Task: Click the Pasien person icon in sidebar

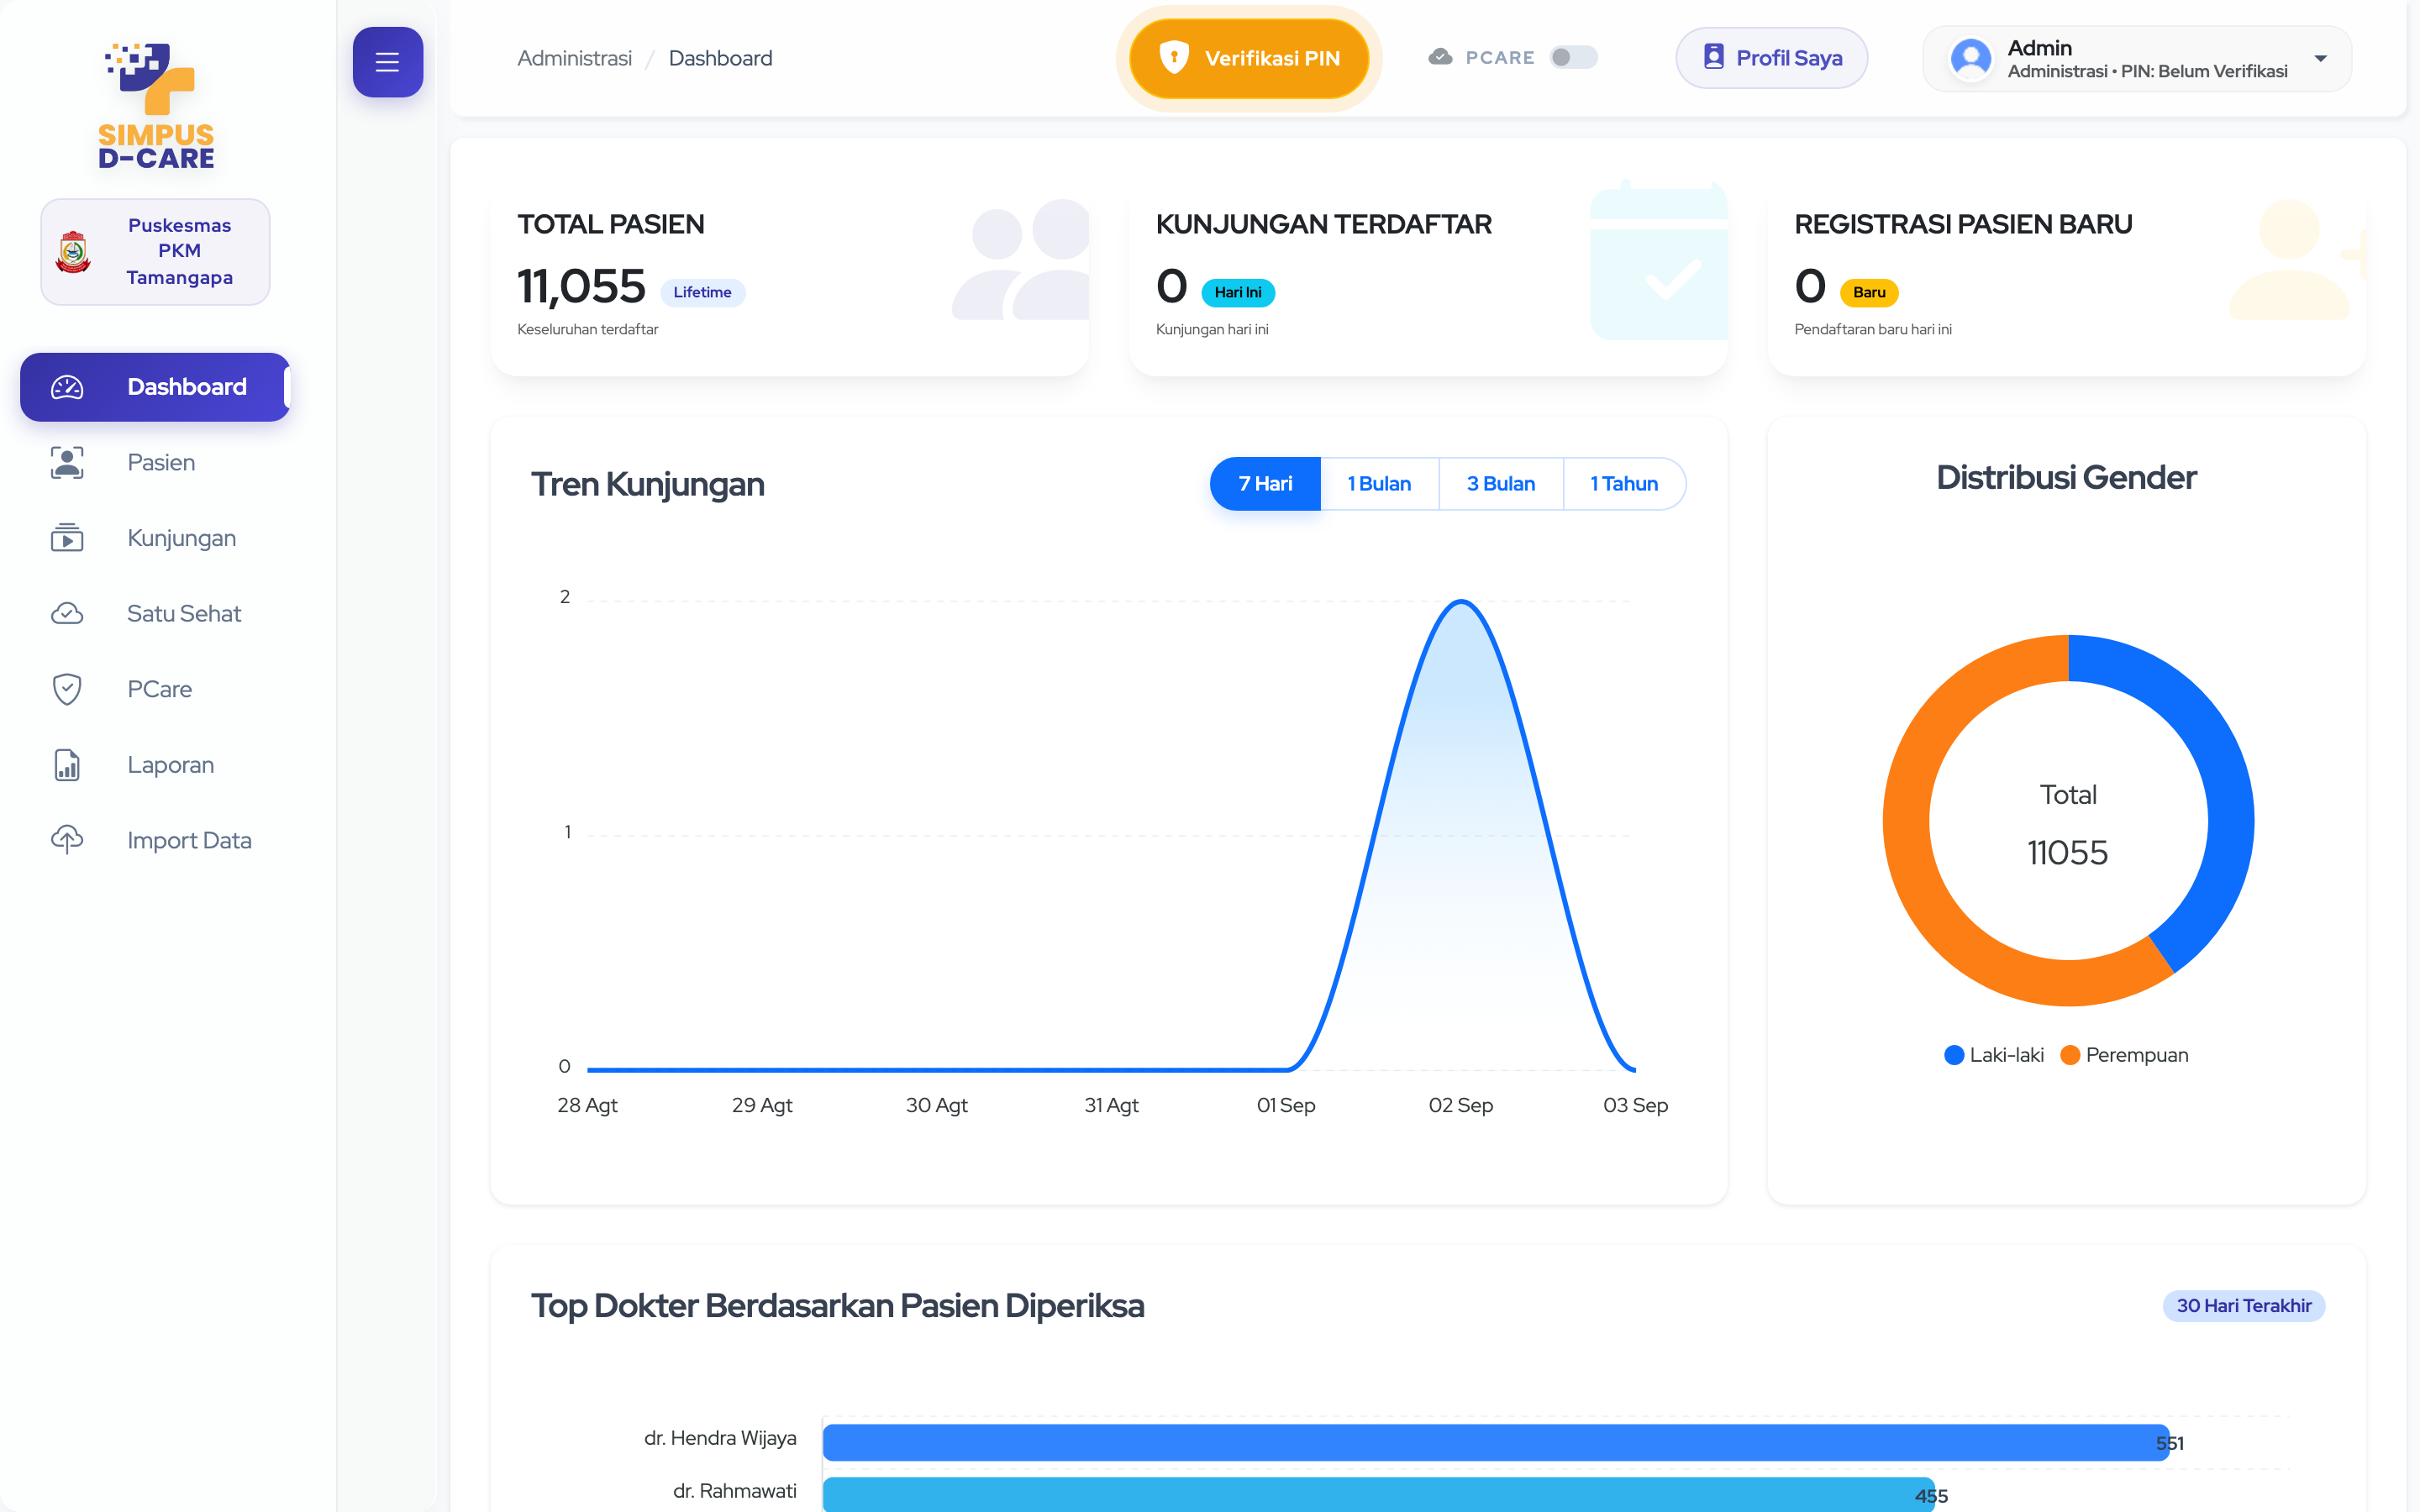Action: click(x=67, y=462)
